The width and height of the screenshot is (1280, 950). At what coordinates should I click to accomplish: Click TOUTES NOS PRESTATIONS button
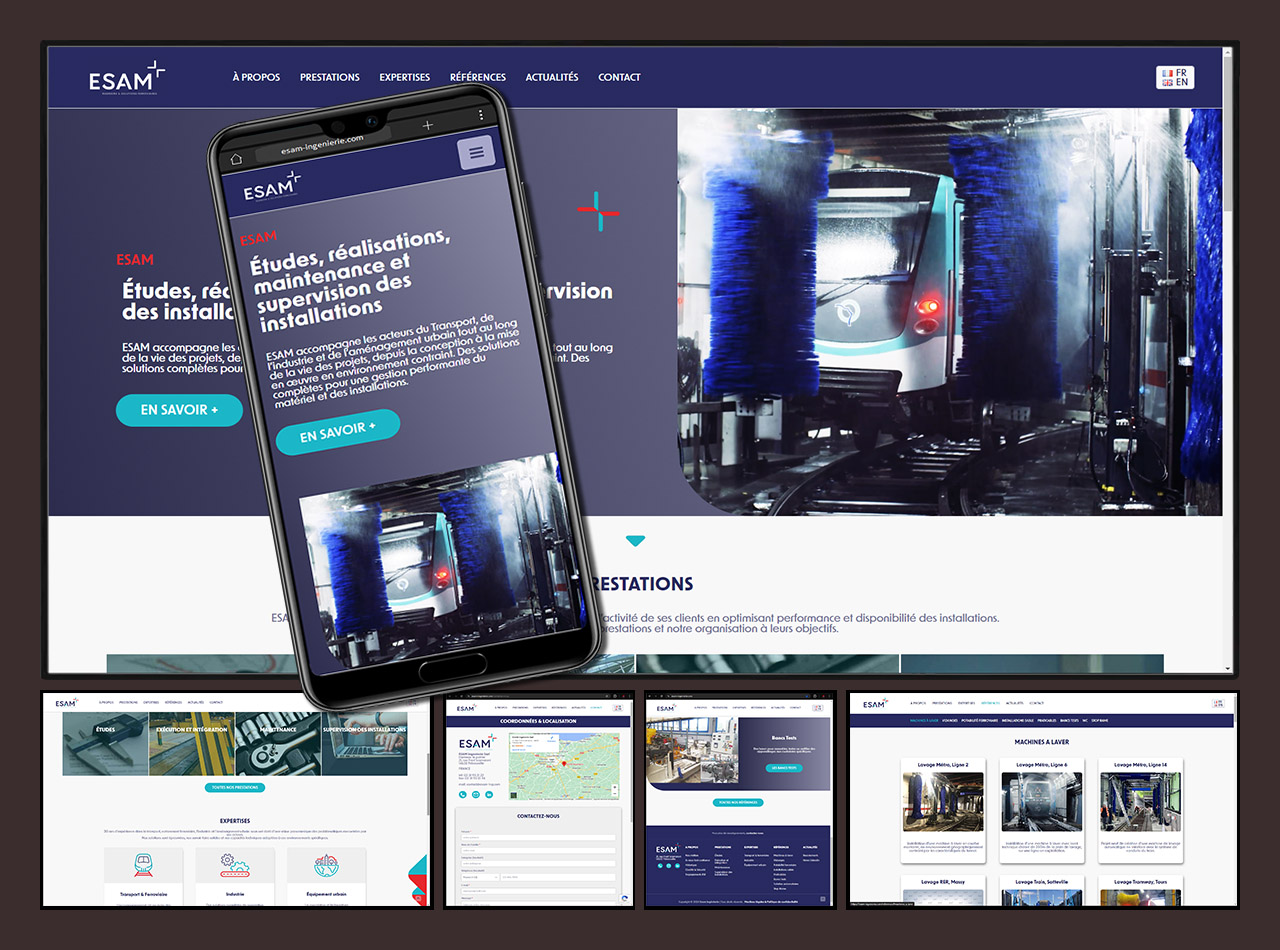tap(235, 787)
